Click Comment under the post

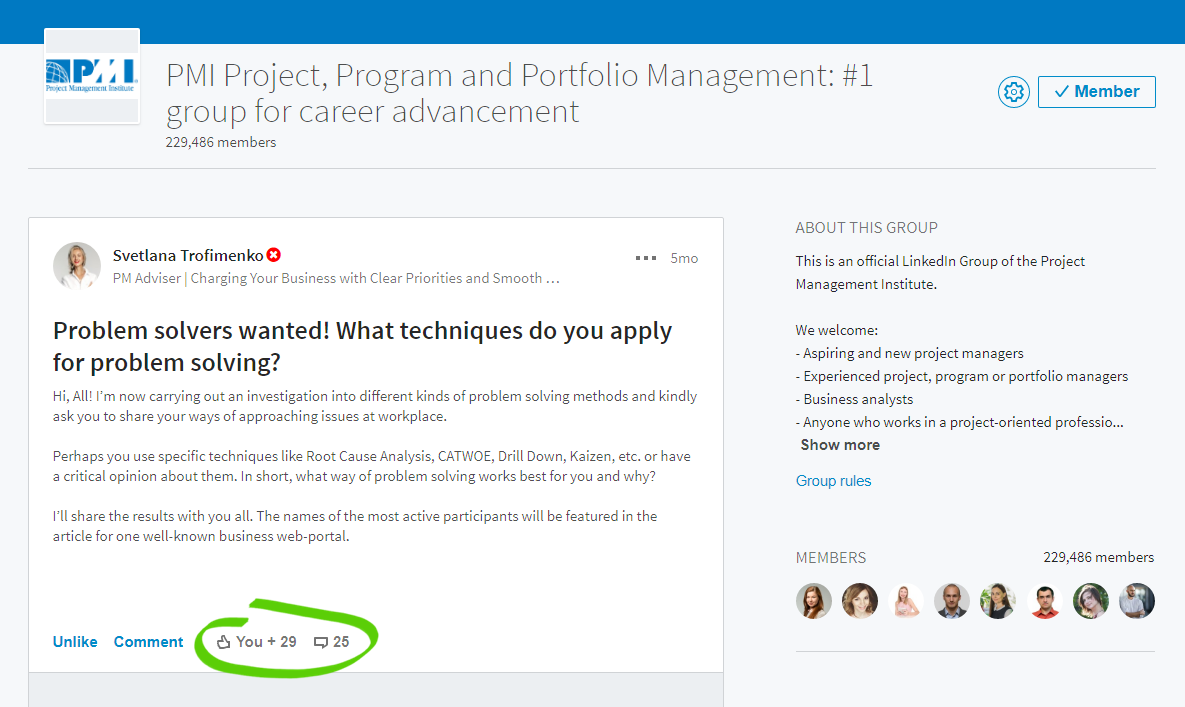pos(148,642)
